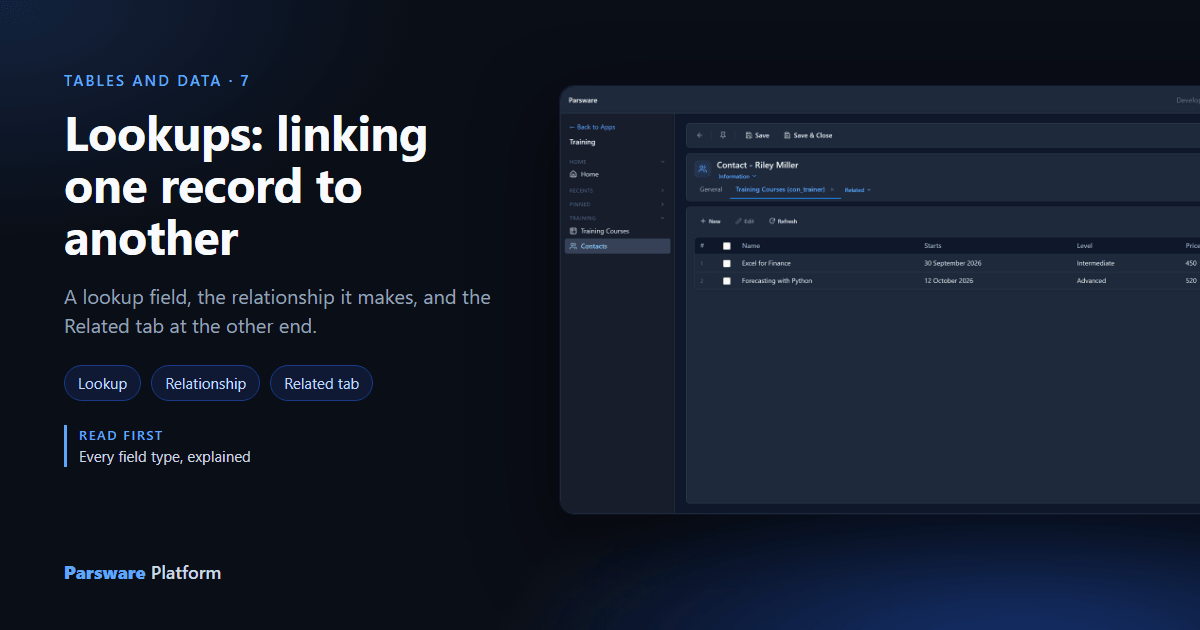This screenshot has width=1200, height=630.
Task: Expand the PINNED section in sidebar
Action: click(662, 204)
